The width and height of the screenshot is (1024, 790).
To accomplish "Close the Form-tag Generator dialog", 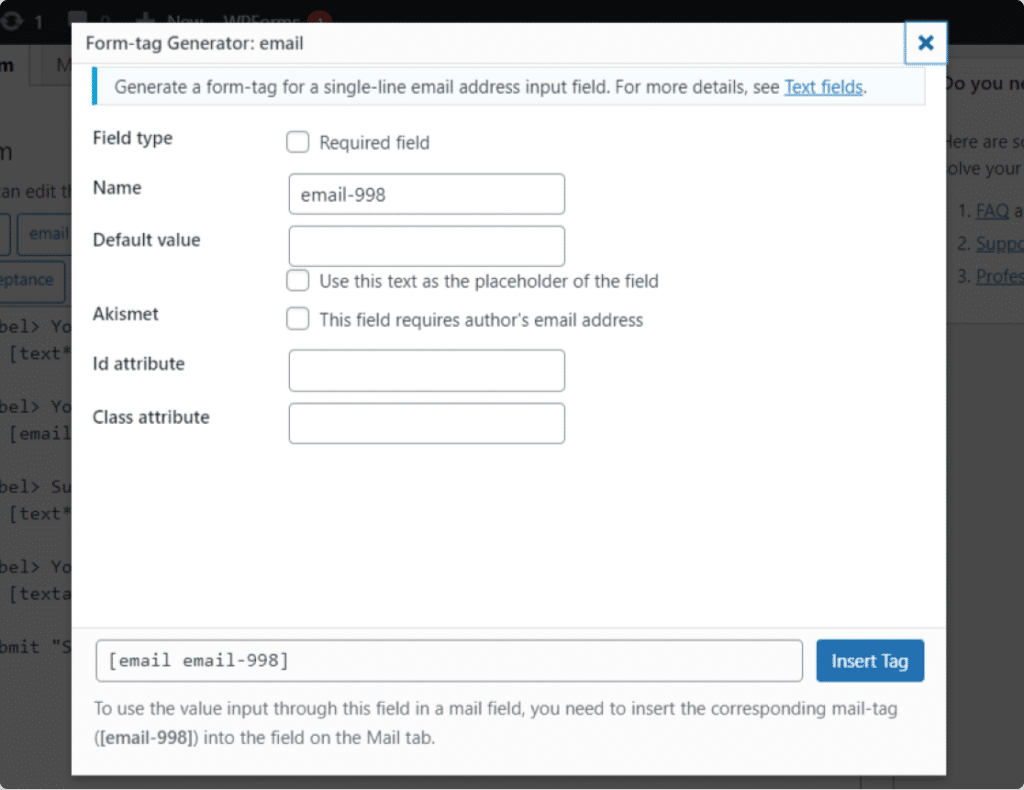I will (925, 43).
